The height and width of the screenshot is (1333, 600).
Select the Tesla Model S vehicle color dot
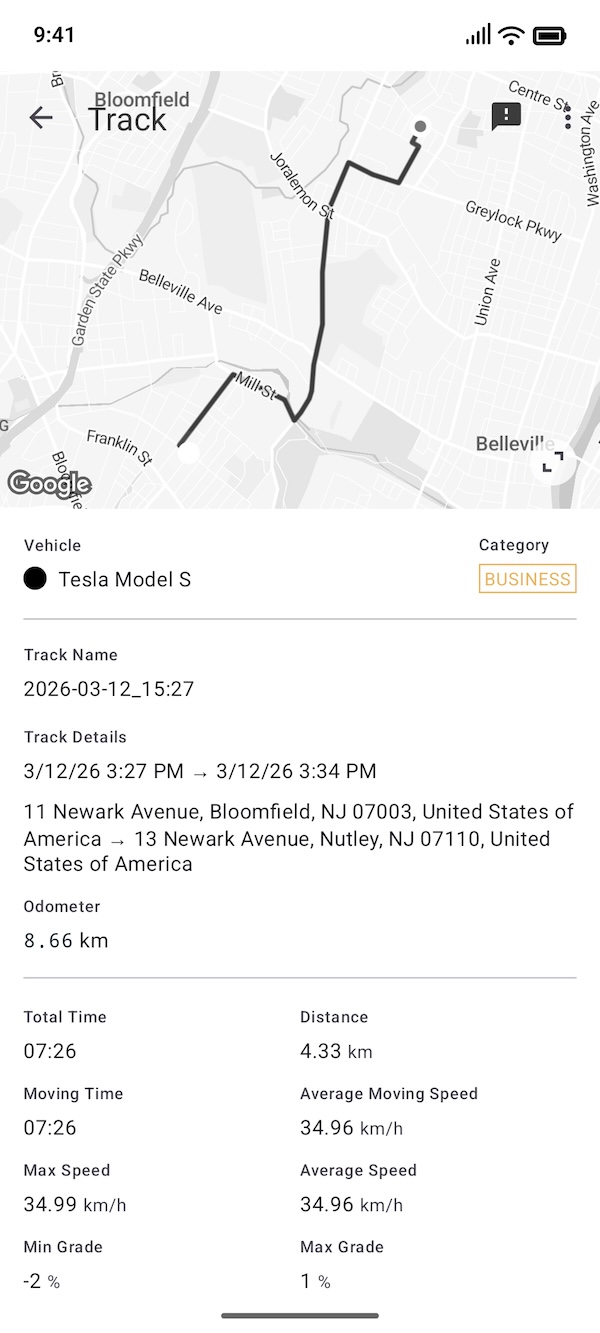coord(37,579)
